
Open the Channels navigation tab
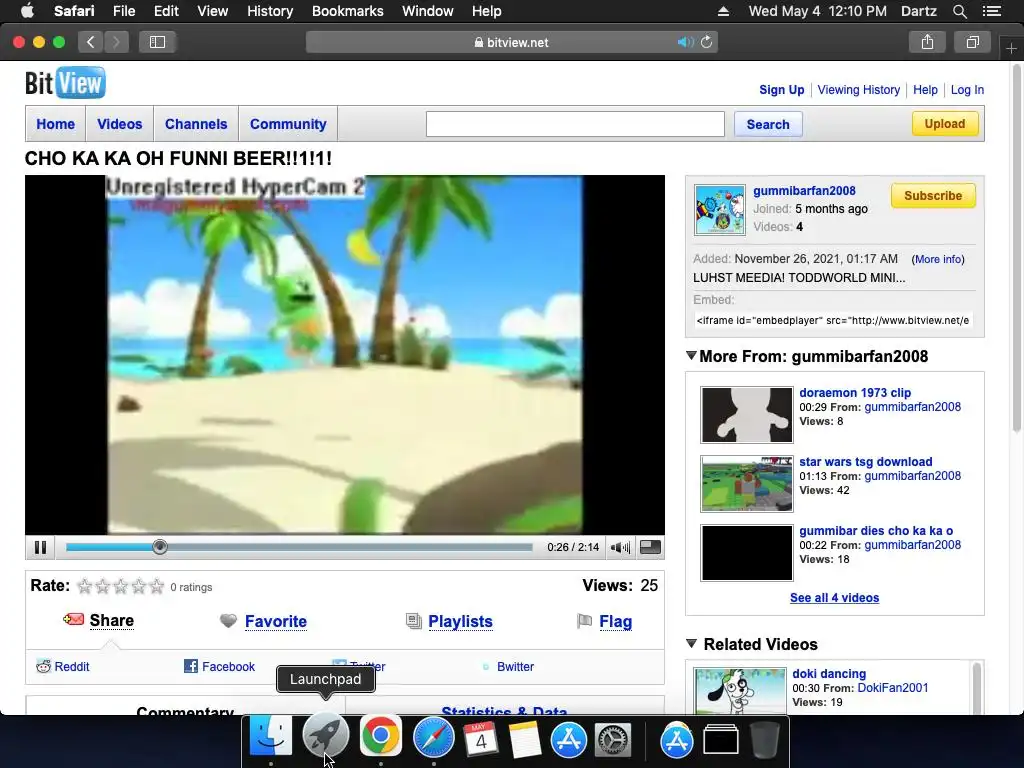point(196,124)
